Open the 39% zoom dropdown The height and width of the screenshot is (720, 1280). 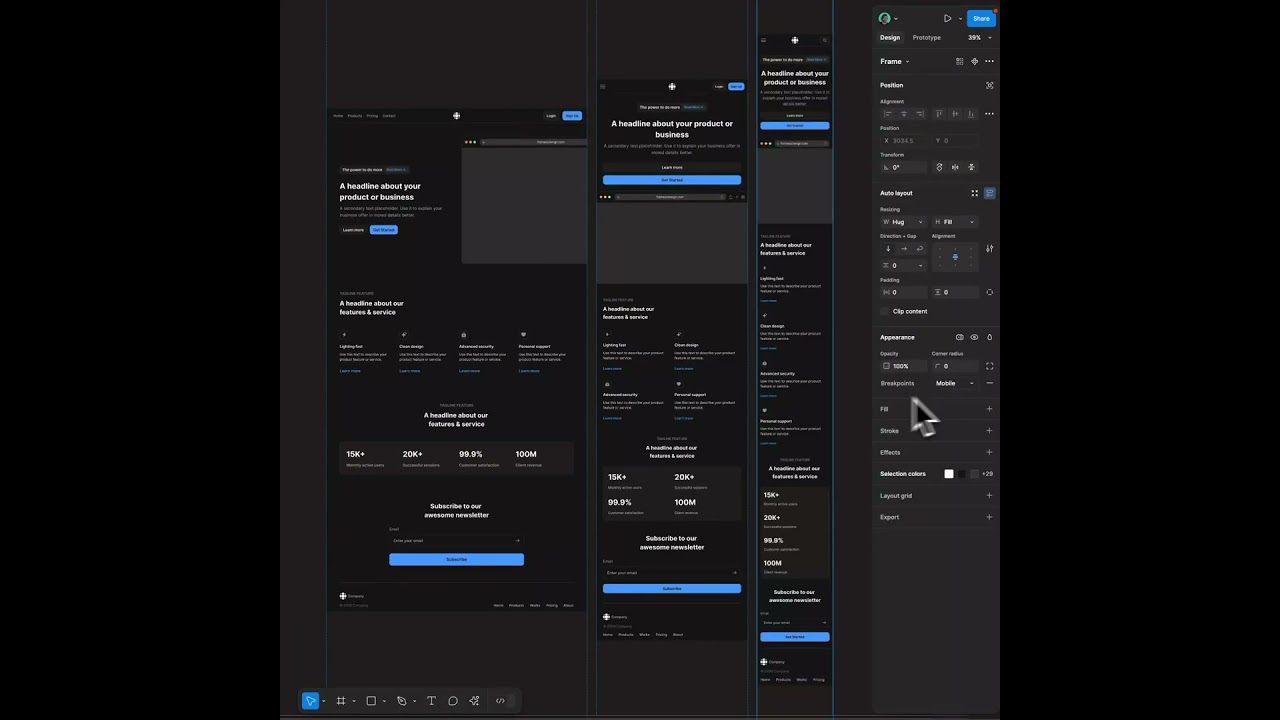pos(979,38)
